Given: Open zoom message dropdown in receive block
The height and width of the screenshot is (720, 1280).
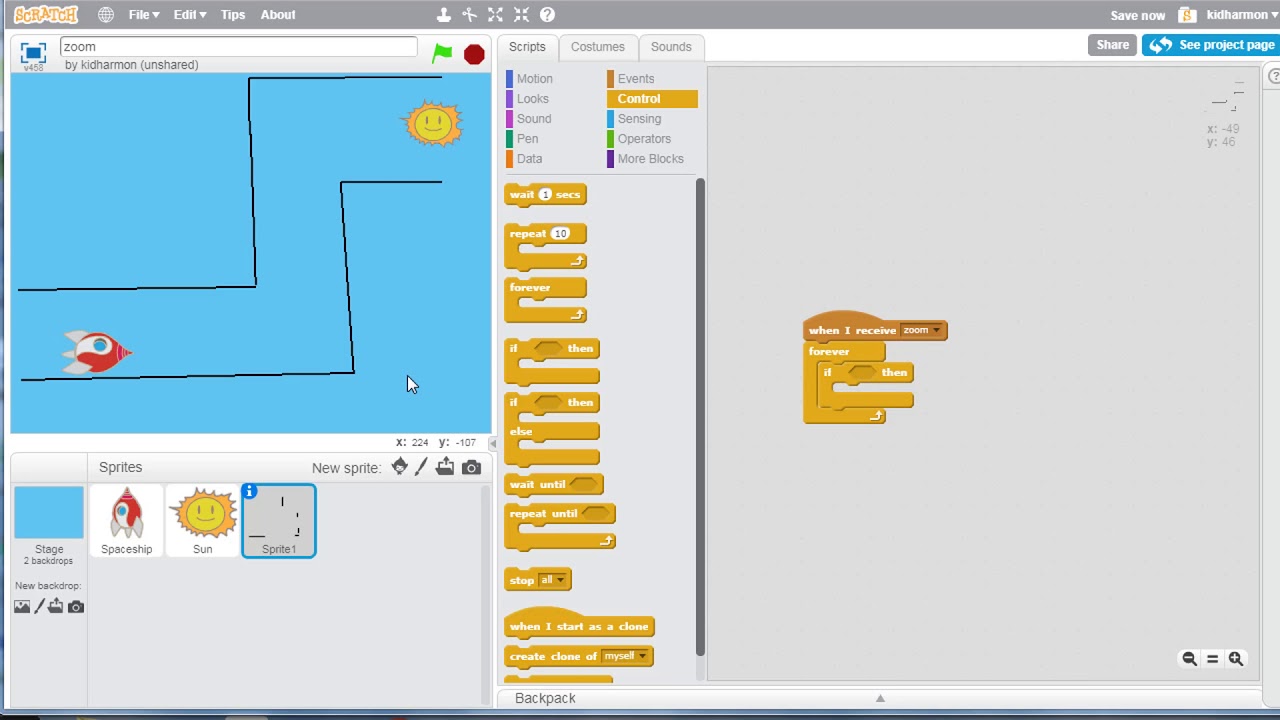Looking at the screenshot, I should (x=936, y=331).
